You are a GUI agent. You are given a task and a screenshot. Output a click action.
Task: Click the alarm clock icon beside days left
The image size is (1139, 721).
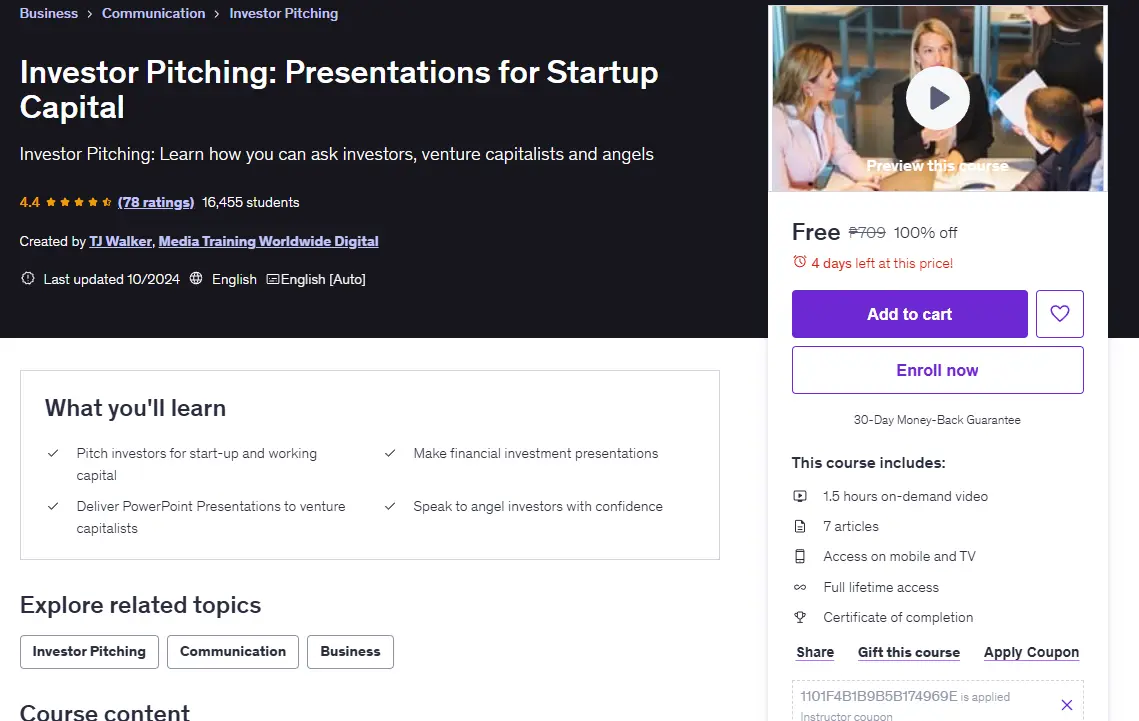[799, 262]
